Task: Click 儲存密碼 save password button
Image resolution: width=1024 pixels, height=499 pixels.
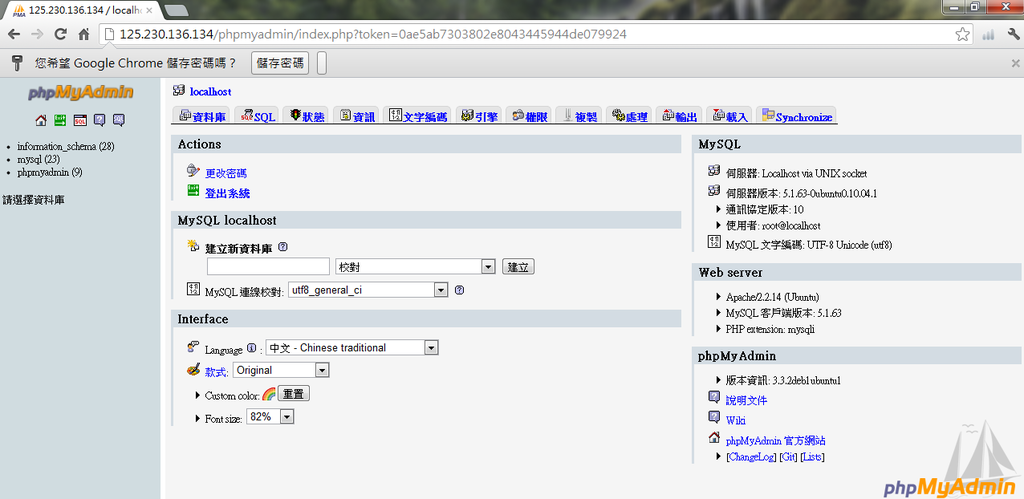Action: point(280,63)
